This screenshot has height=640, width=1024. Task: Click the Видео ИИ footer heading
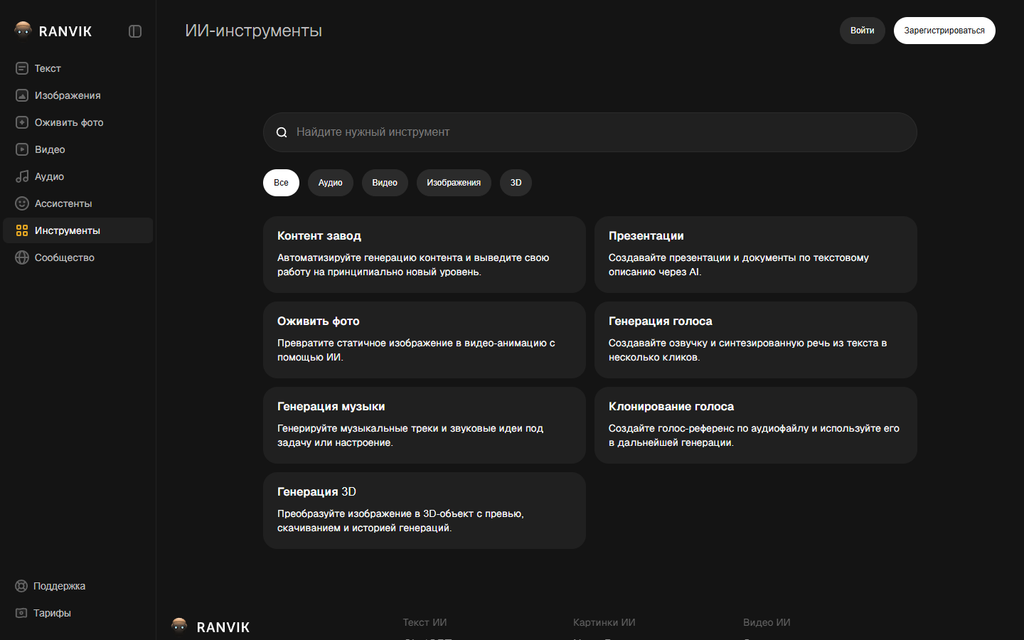coord(767,622)
